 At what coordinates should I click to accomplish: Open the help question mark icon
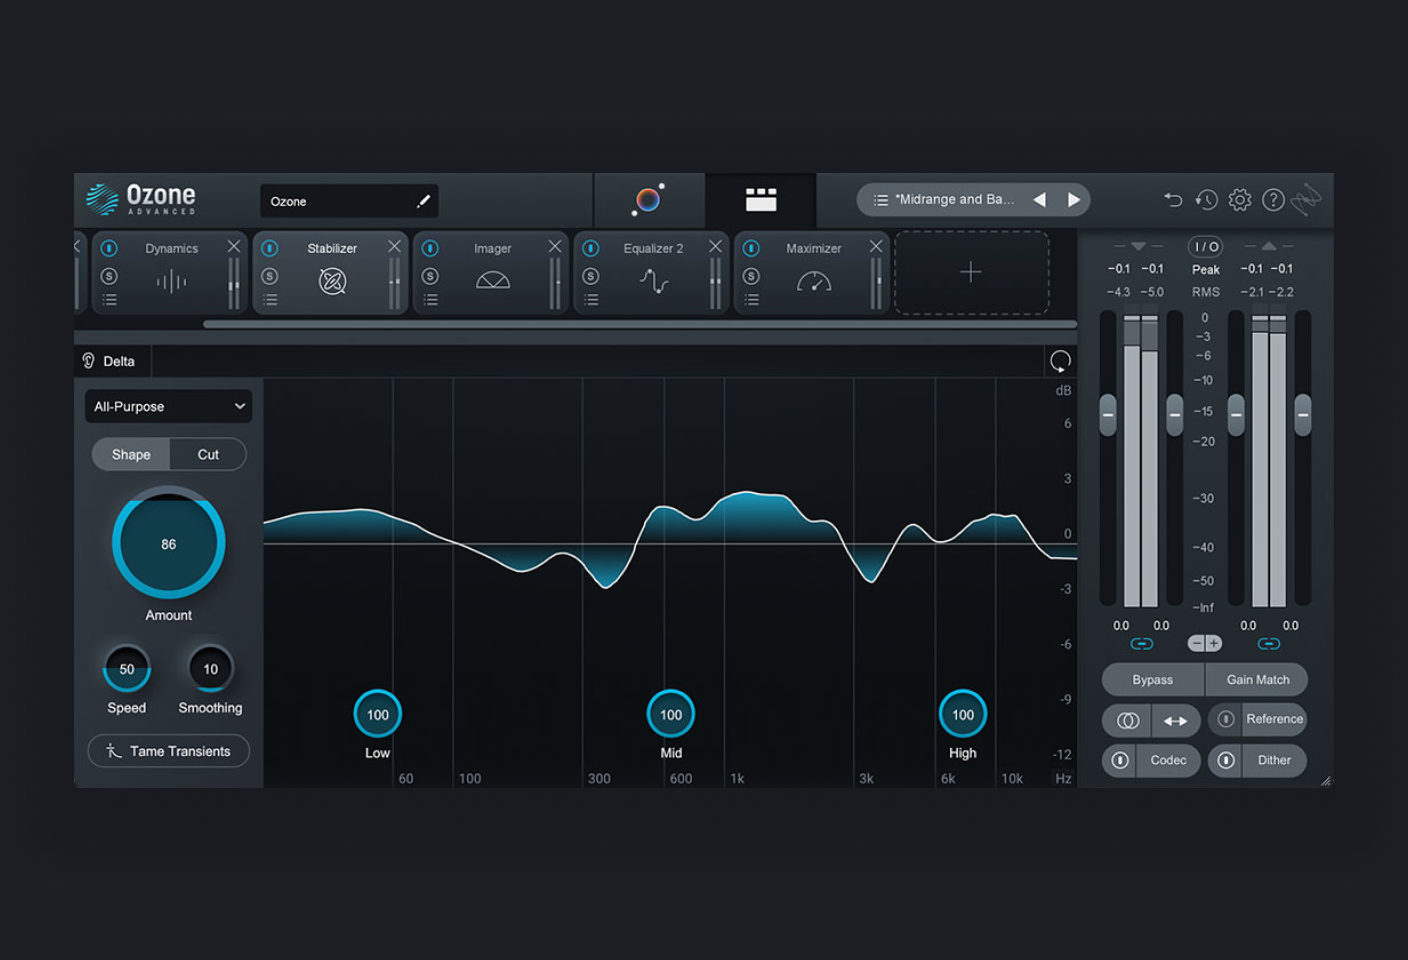click(1273, 200)
